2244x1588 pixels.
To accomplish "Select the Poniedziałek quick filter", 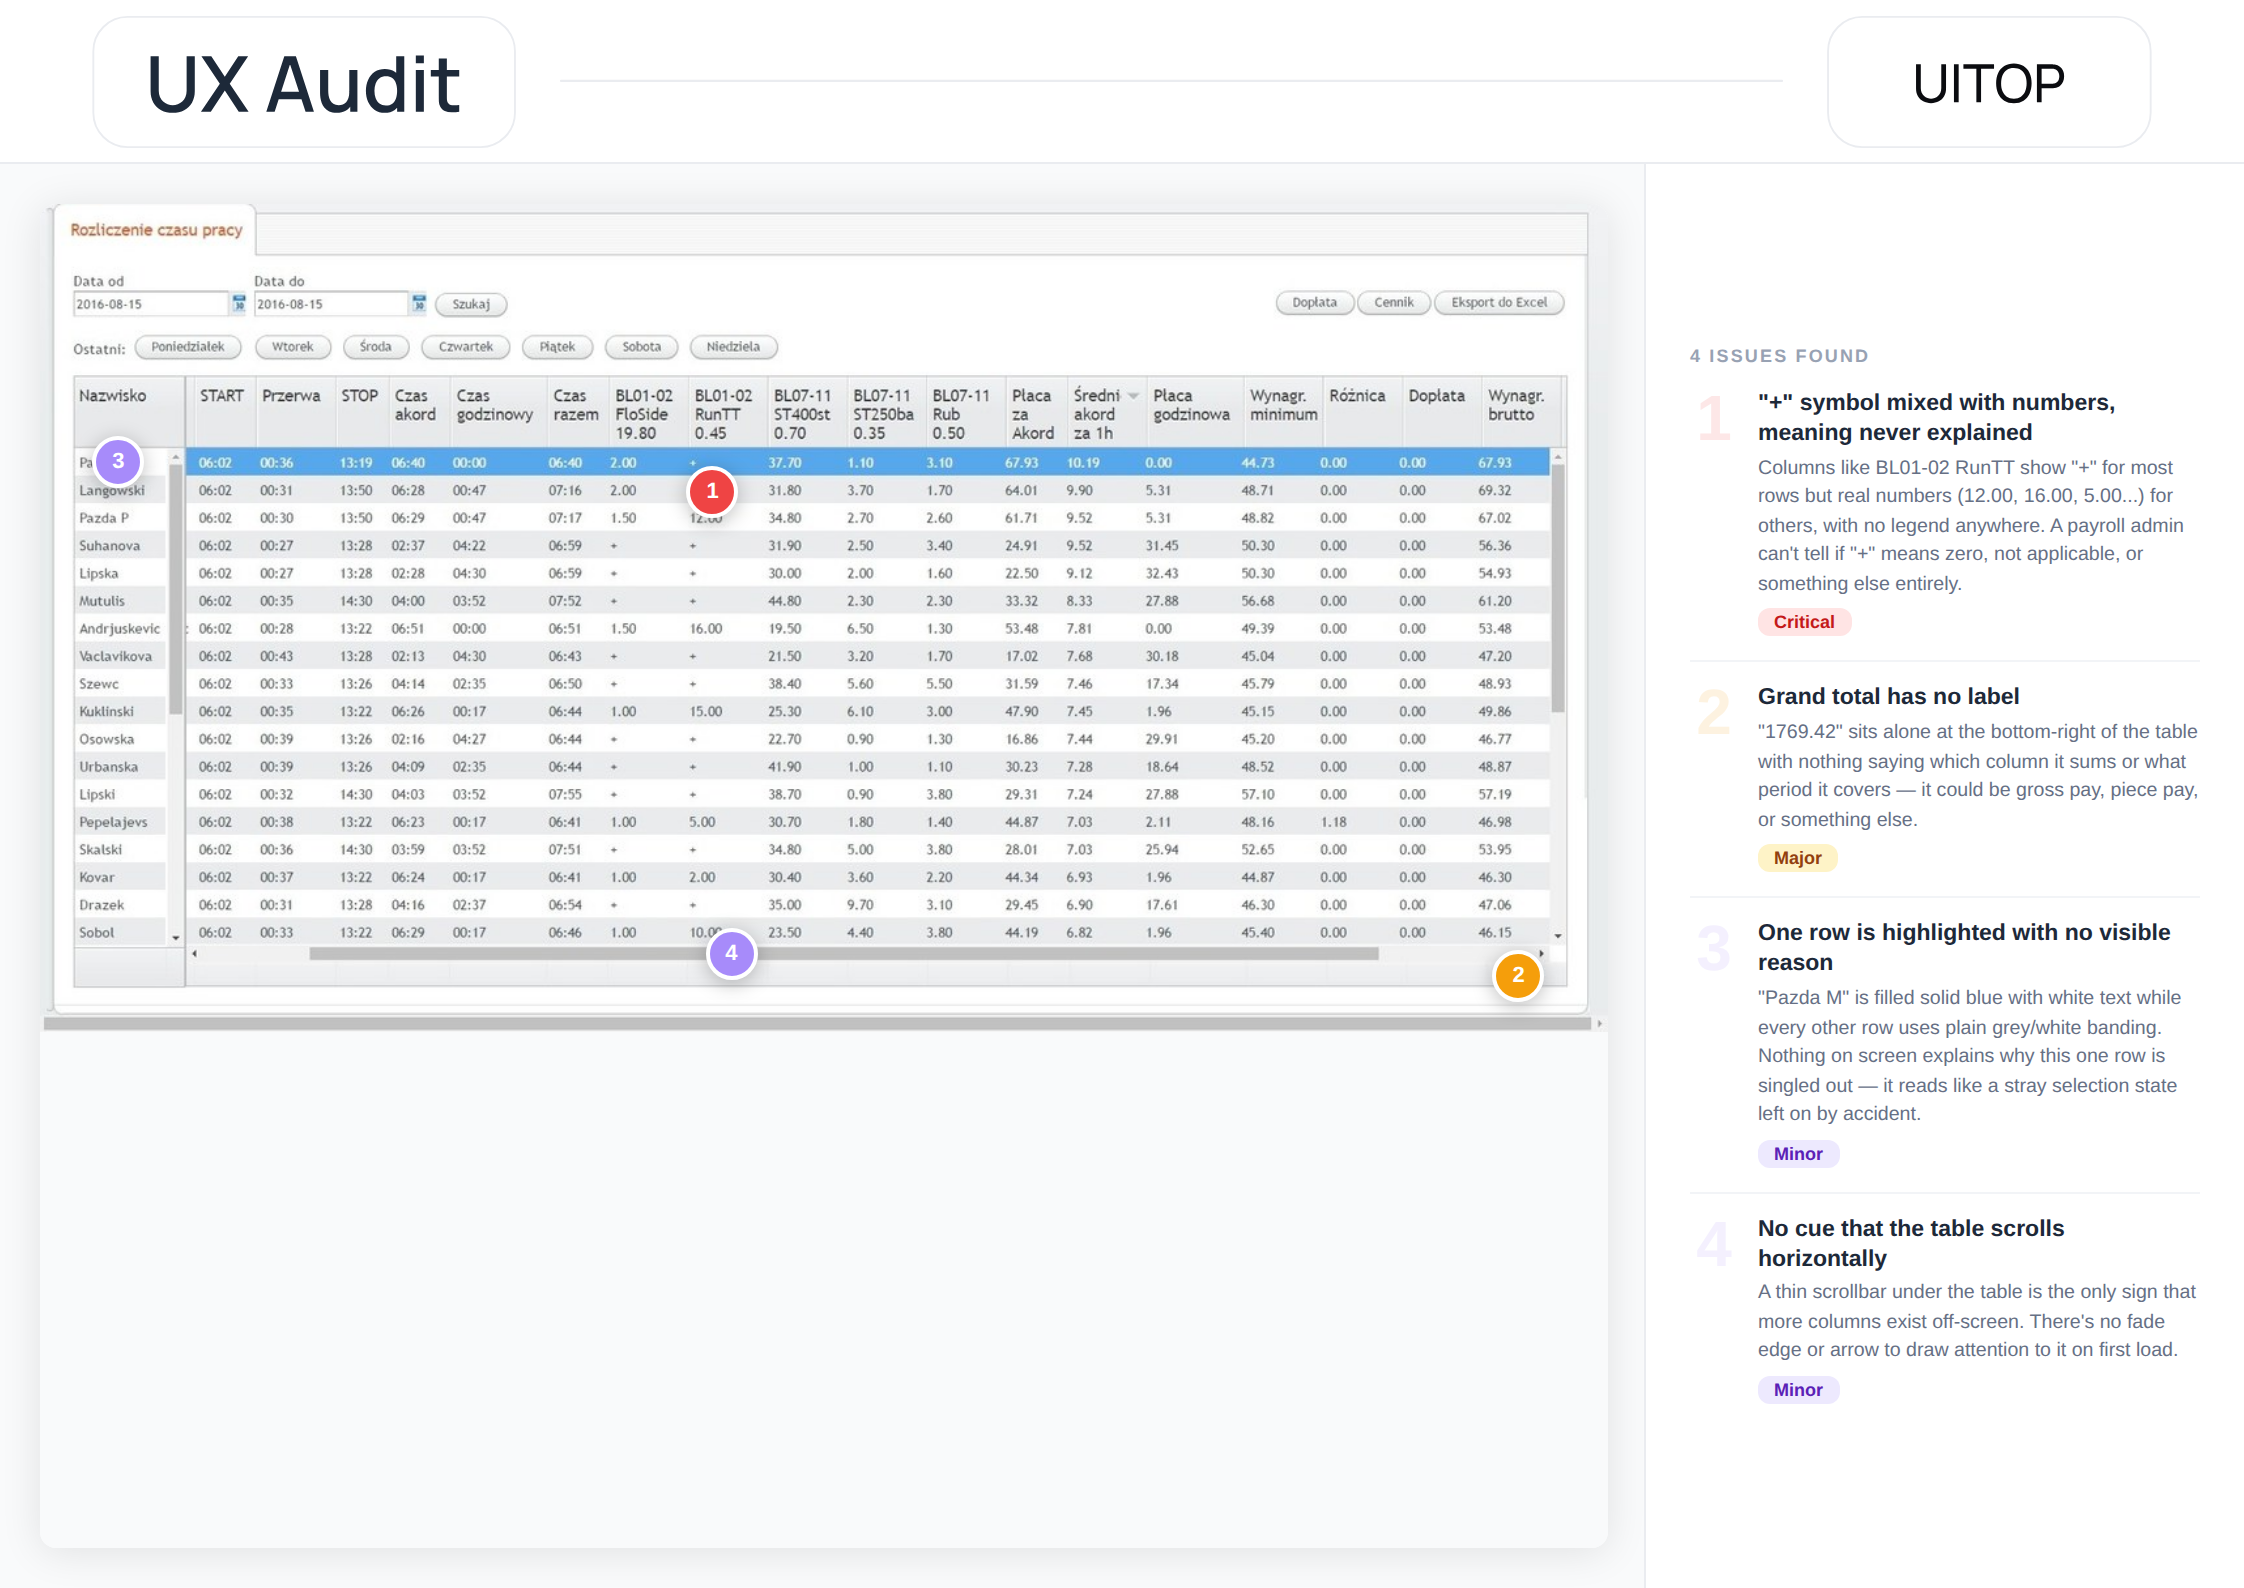I will (188, 347).
